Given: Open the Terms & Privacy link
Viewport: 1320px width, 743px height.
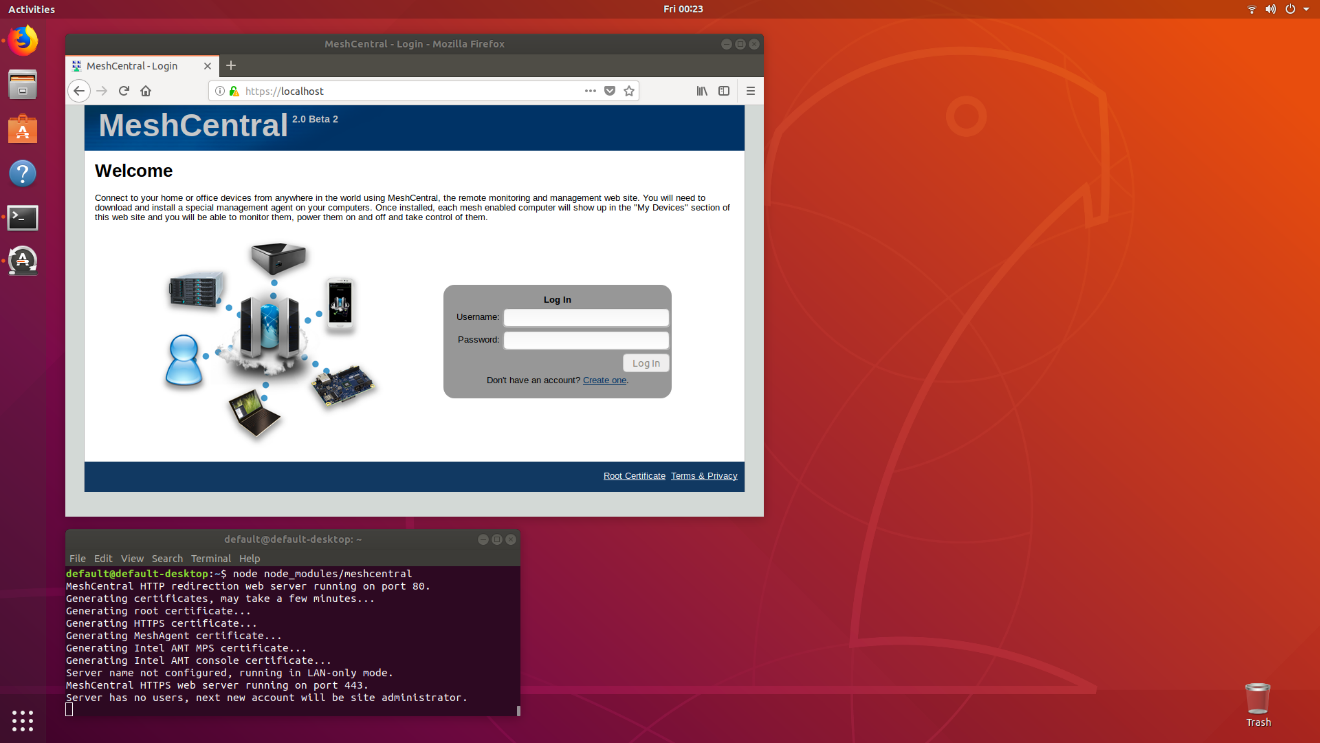Looking at the screenshot, I should pos(704,476).
